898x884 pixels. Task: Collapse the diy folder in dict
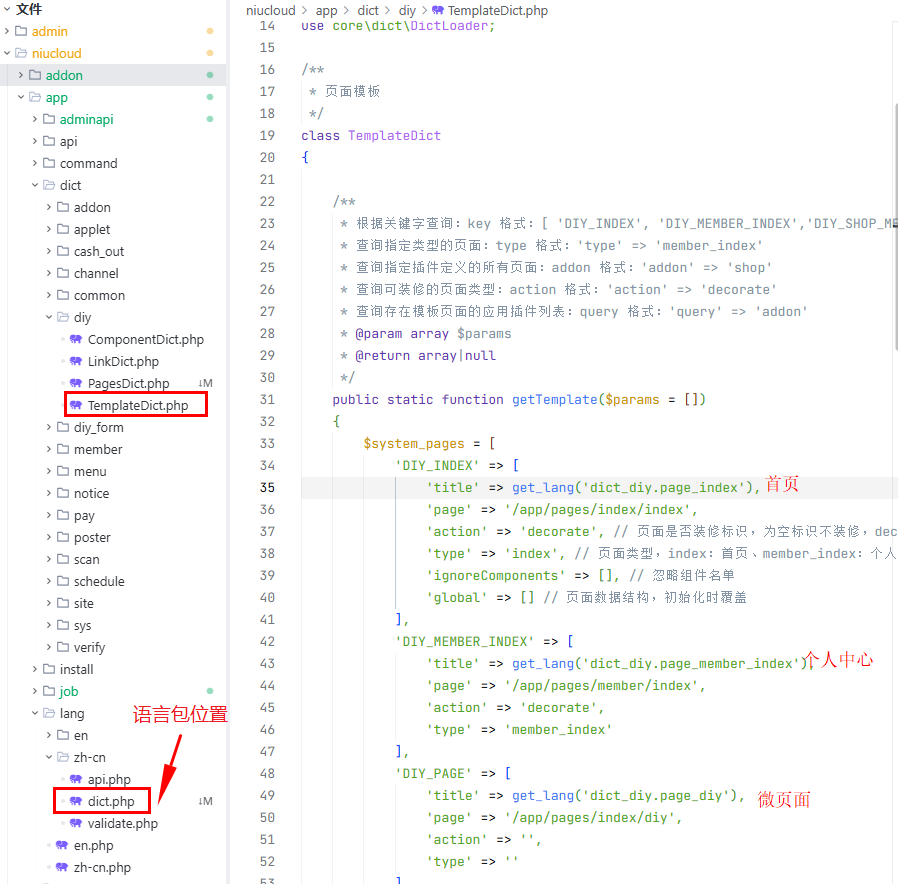[x=49, y=317]
